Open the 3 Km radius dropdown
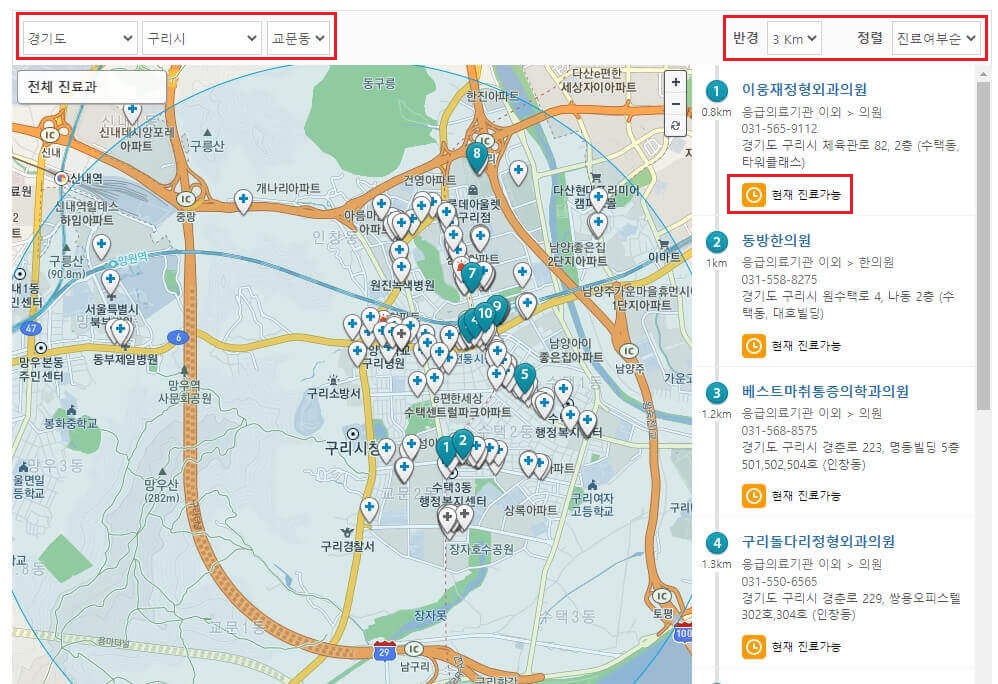998x684 pixels. point(794,38)
